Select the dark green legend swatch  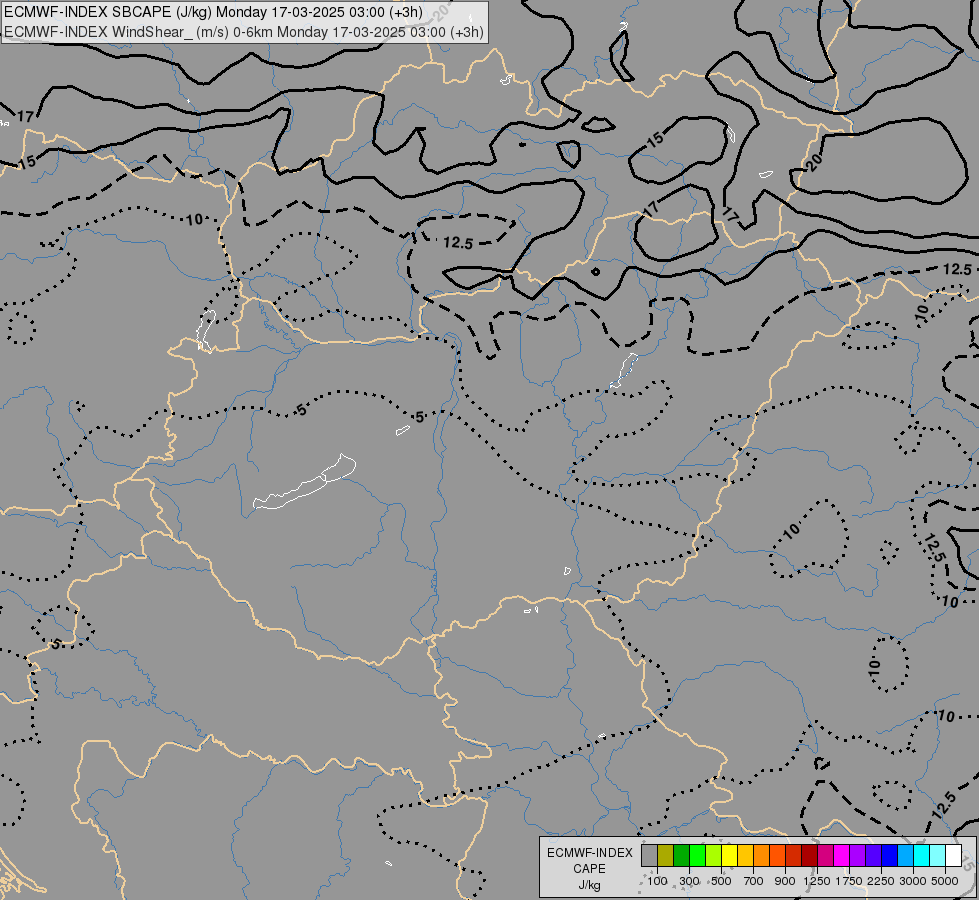click(x=681, y=856)
